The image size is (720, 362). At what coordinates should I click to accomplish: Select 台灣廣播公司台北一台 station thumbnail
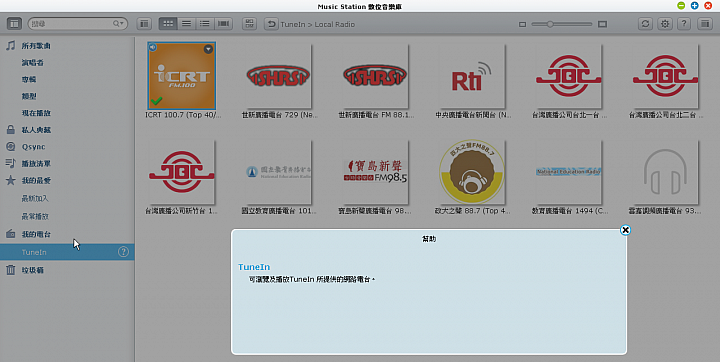coord(568,75)
